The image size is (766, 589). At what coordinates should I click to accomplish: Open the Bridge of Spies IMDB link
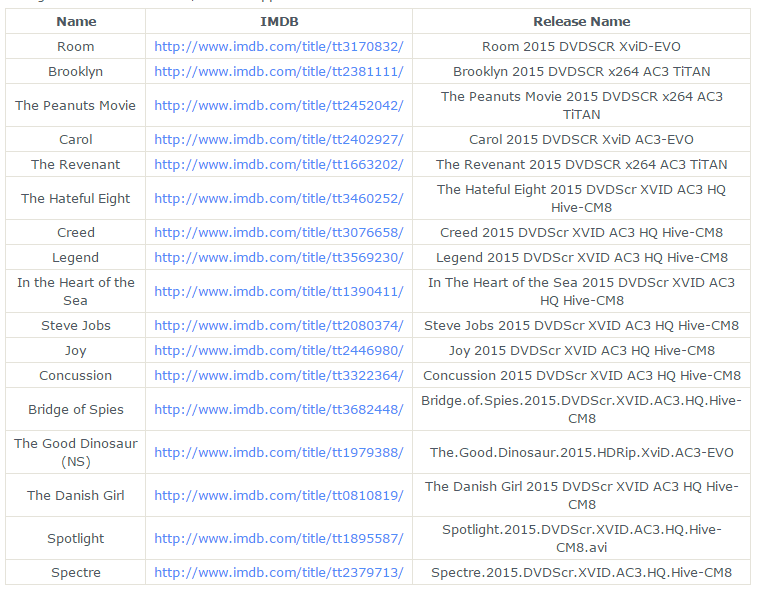pos(279,410)
